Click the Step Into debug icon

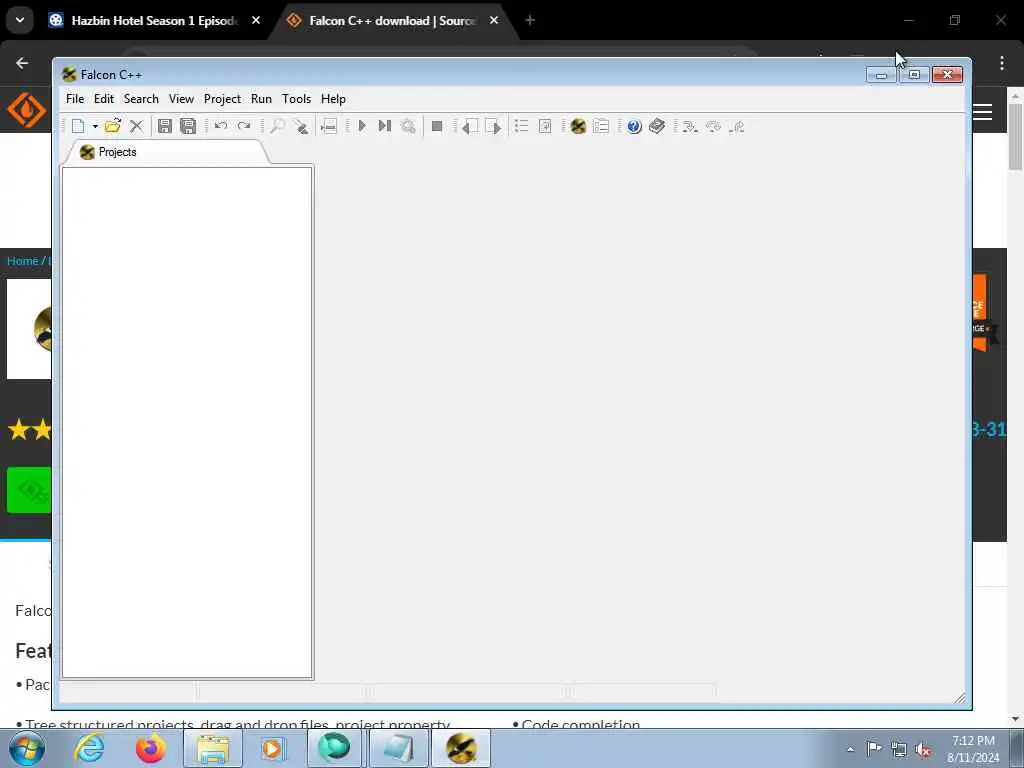[x=690, y=126]
